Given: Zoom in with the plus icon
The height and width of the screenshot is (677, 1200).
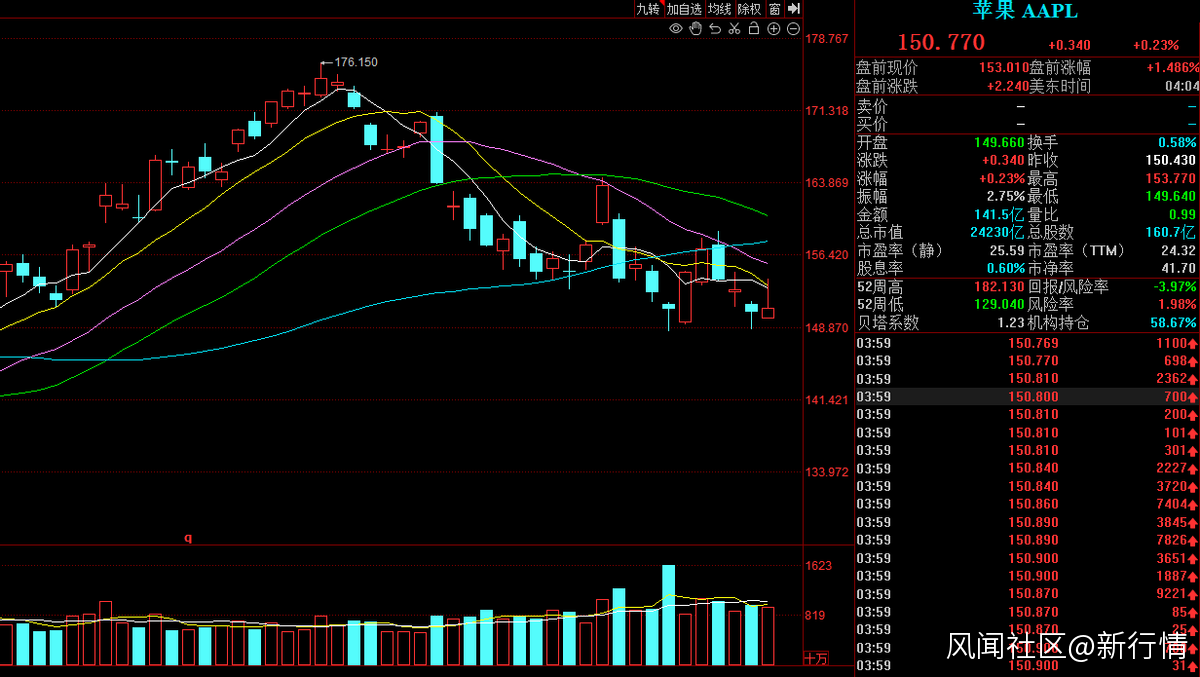Looking at the screenshot, I should click(773, 29).
